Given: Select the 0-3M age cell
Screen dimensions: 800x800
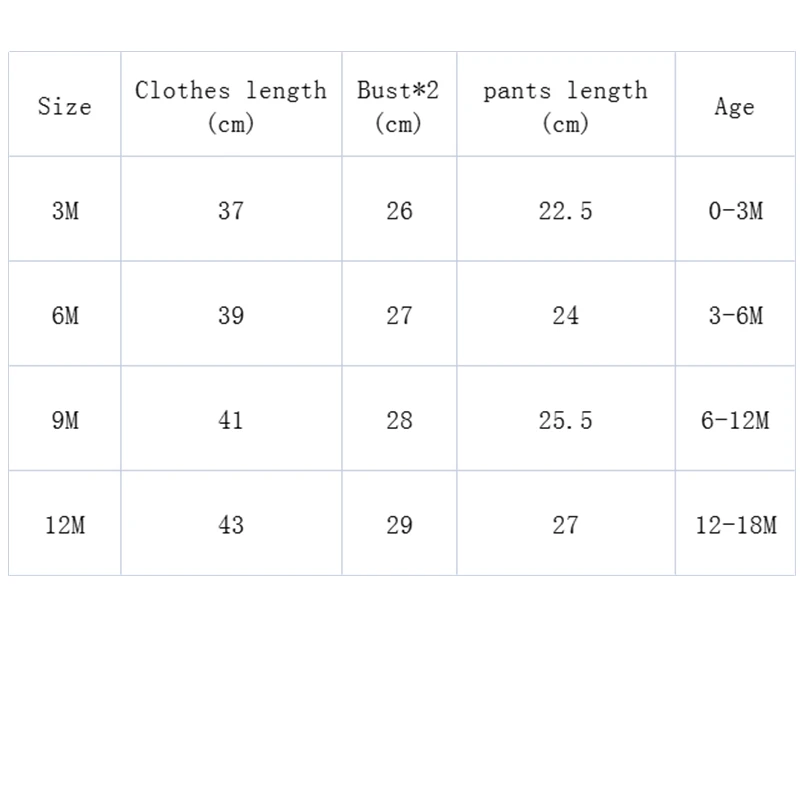Looking at the screenshot, I should 735,211.
